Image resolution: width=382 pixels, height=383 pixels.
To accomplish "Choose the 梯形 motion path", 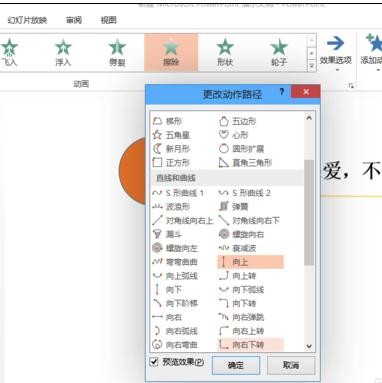I will (167, 121).
